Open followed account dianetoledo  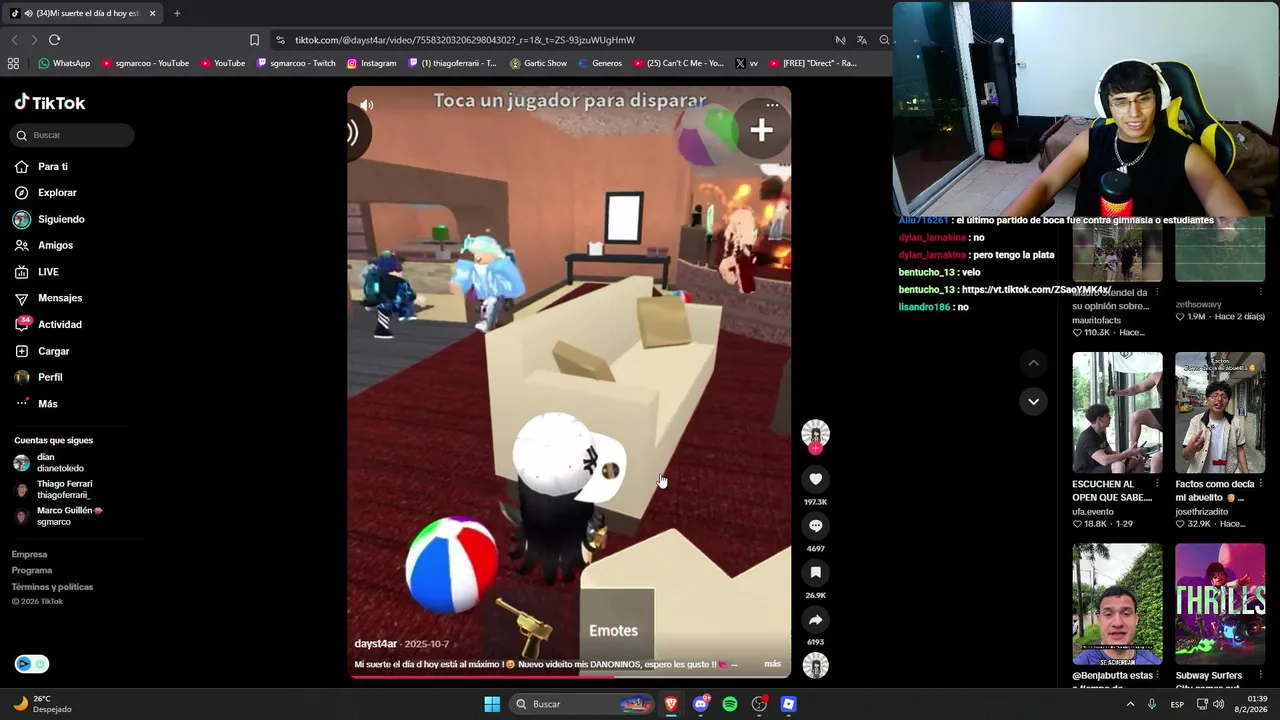(x=50, y=463)
